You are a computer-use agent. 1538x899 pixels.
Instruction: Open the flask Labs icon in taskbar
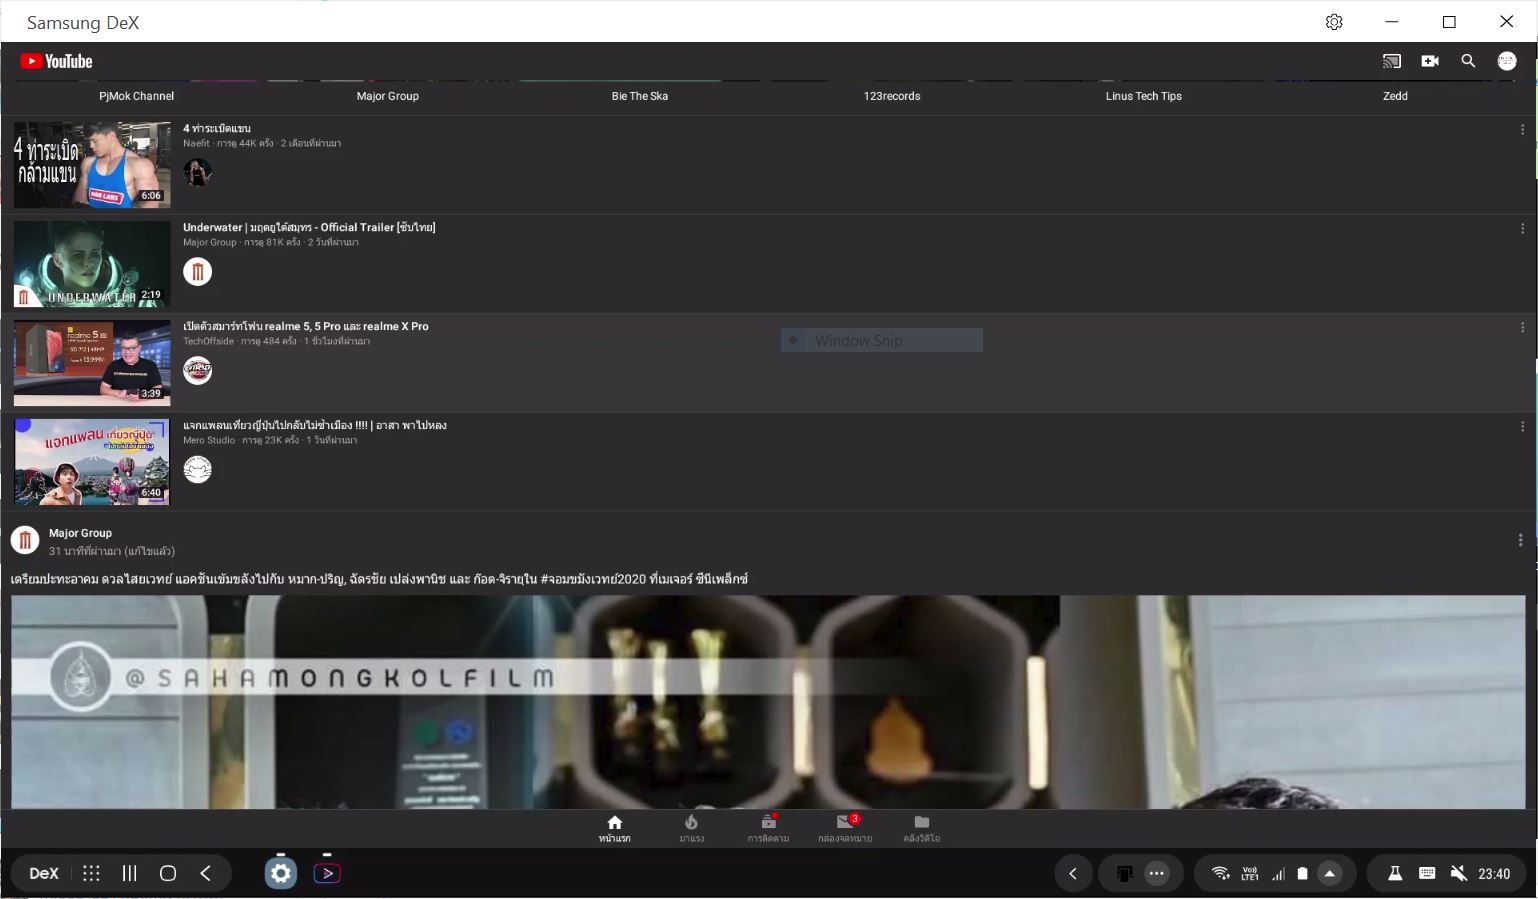1394,874
